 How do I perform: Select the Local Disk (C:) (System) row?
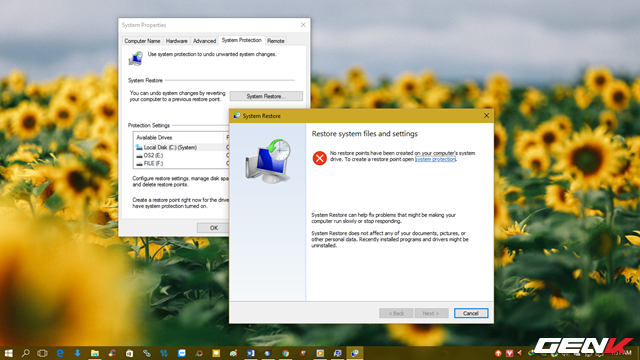(x=182, y=147)
